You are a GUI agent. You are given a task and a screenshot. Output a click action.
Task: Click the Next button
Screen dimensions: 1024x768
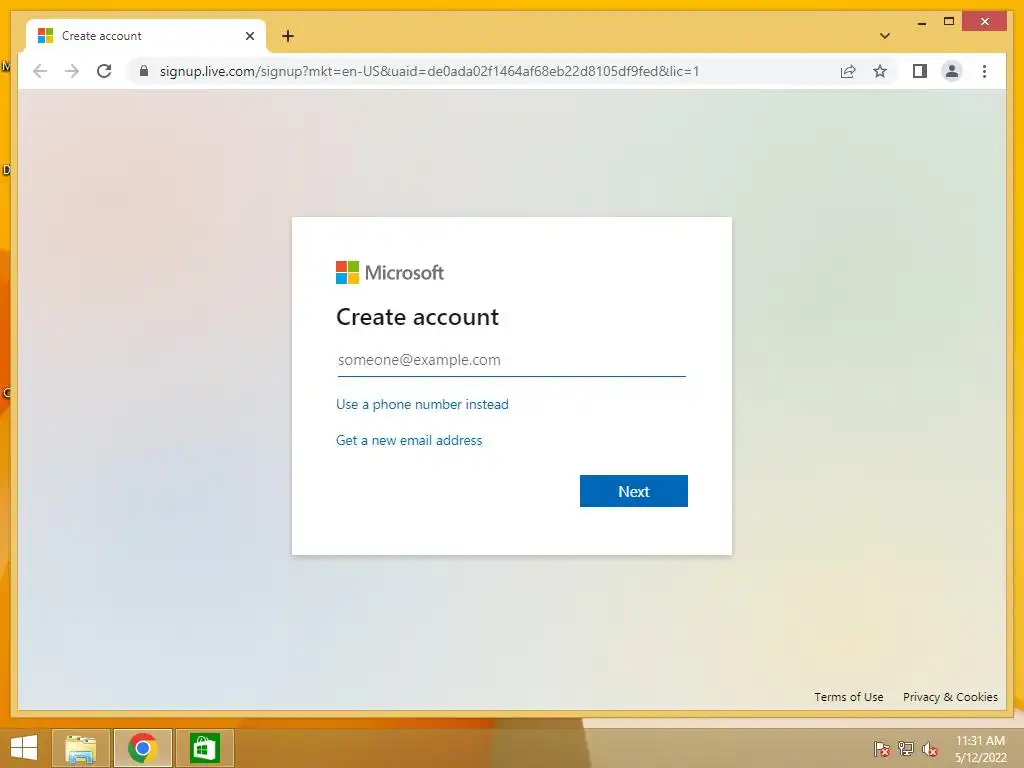[633, 491]
